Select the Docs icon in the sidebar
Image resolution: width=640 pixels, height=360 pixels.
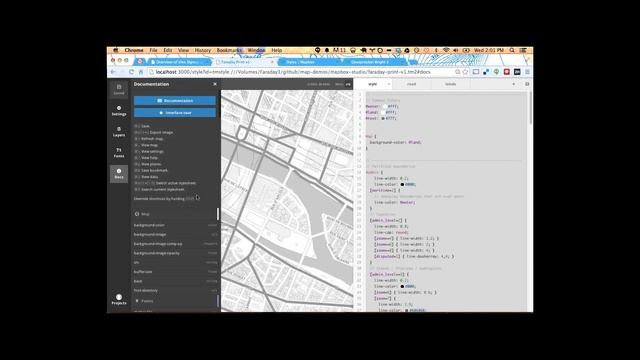(119, 174)
